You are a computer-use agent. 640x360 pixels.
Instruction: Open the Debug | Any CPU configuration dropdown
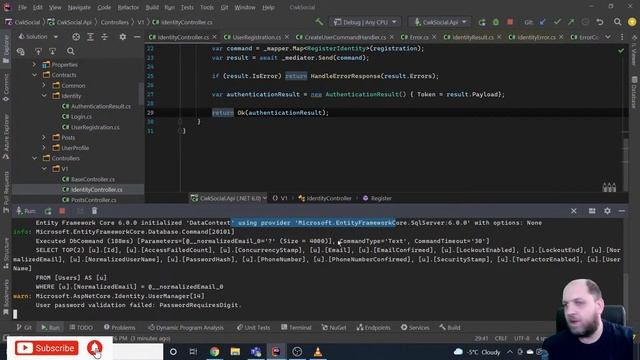click(365, 22)
